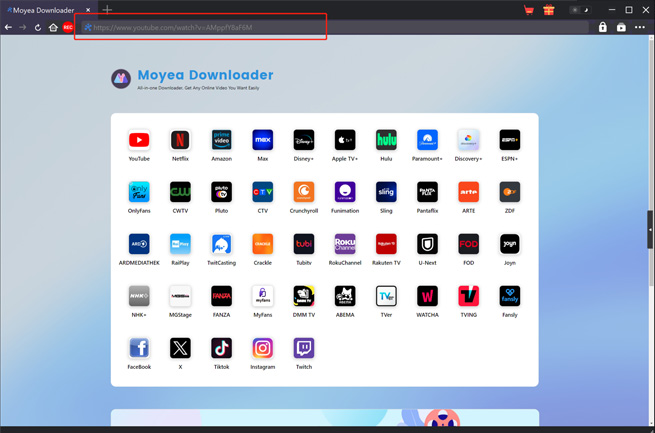Open the shopping cart icon
This screenshot has height=433, width=655.
pyautogui.click(x=529, y=10)
